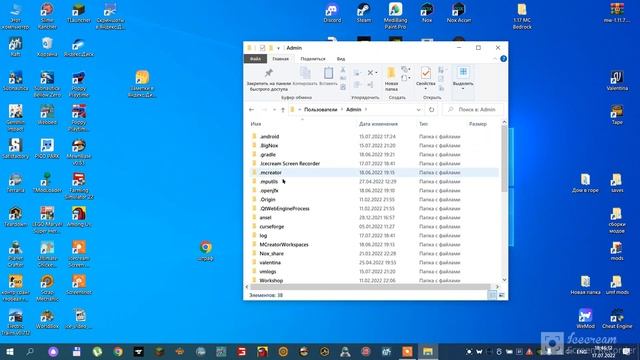Go up one level with the up arrow
The width and height of the screenshot is (640, 360).
282,109
